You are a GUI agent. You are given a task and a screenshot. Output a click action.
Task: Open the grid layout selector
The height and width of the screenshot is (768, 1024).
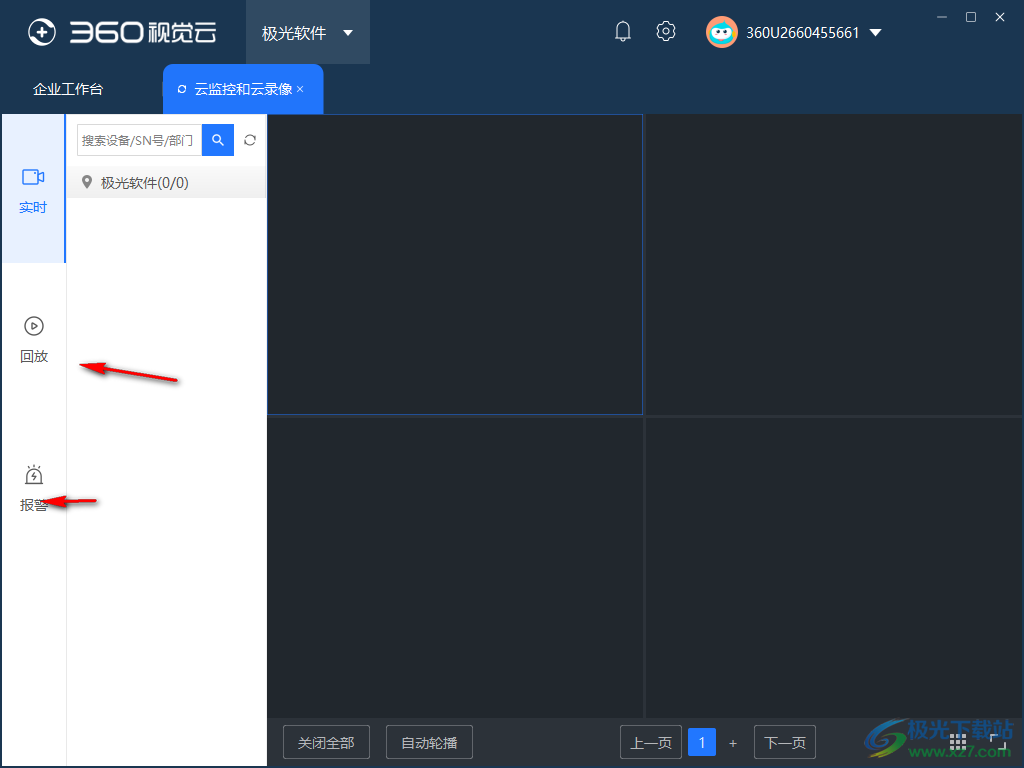pyautogui.click(x=957, y=741)
